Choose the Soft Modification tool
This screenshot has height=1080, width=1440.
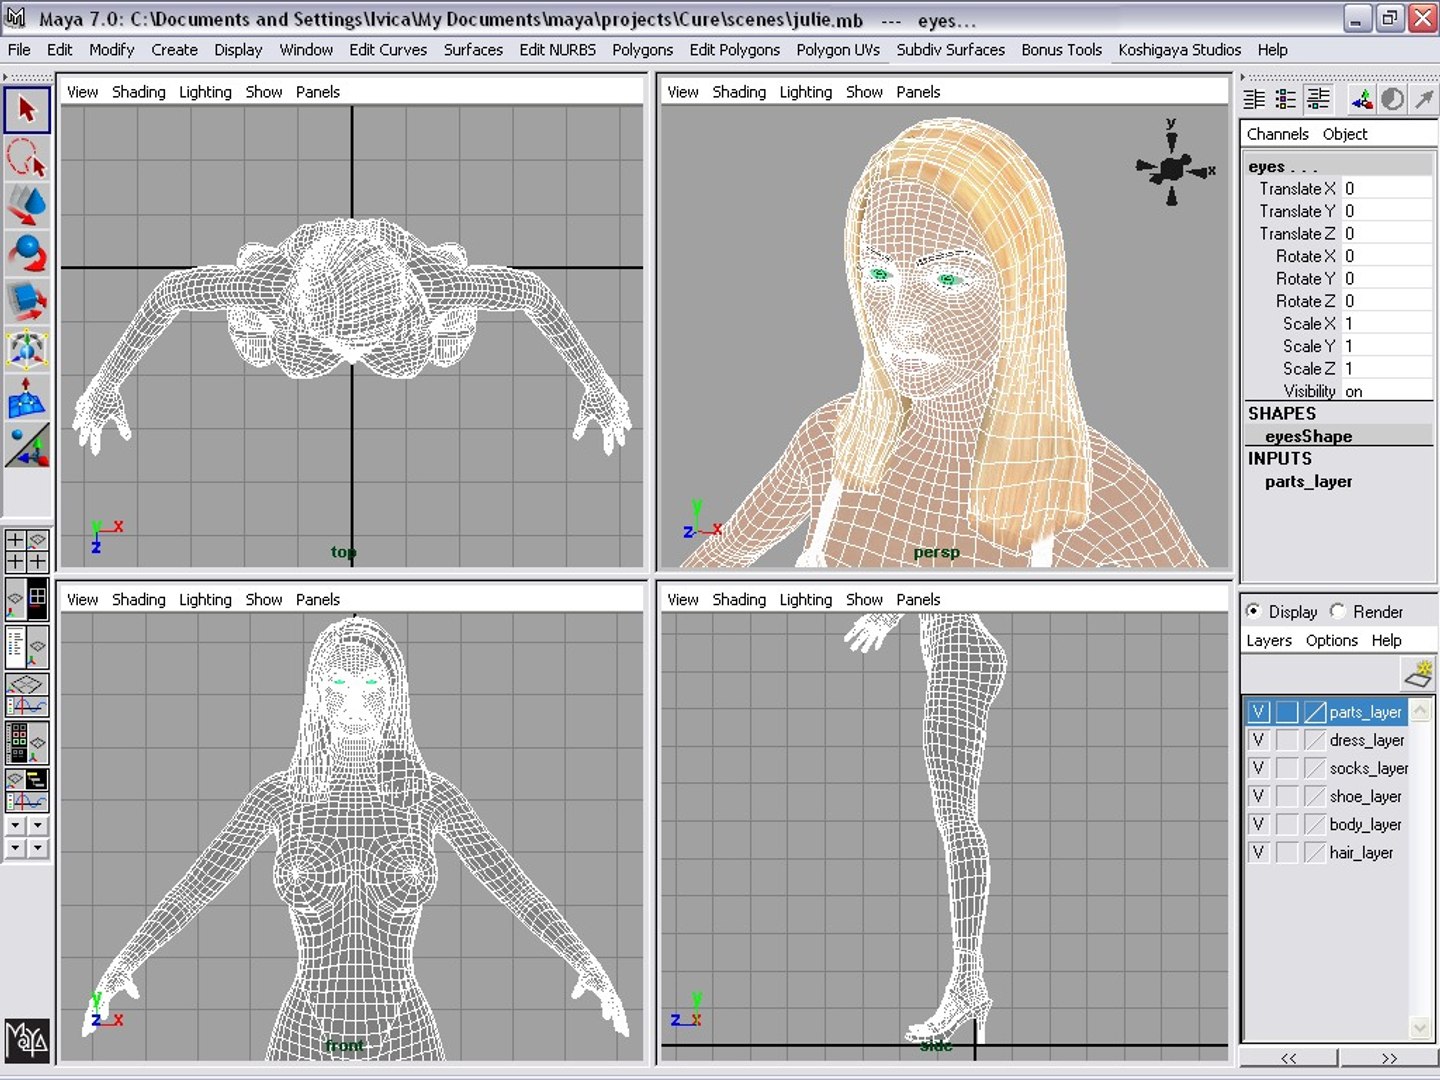(x=27, y=398)
